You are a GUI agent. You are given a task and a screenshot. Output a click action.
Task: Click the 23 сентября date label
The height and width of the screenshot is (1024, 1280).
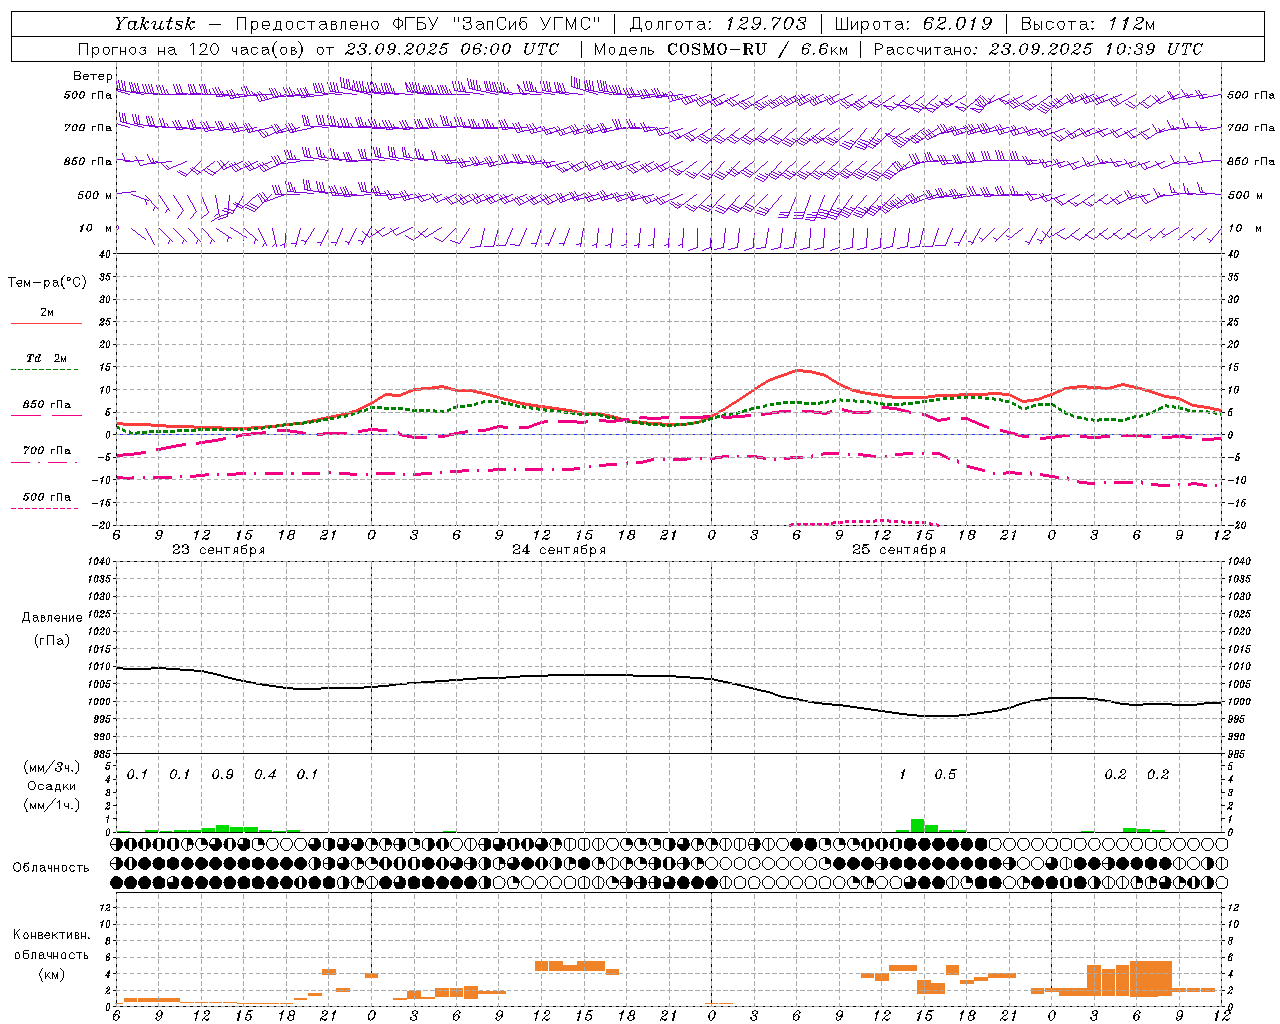[218, 550]
